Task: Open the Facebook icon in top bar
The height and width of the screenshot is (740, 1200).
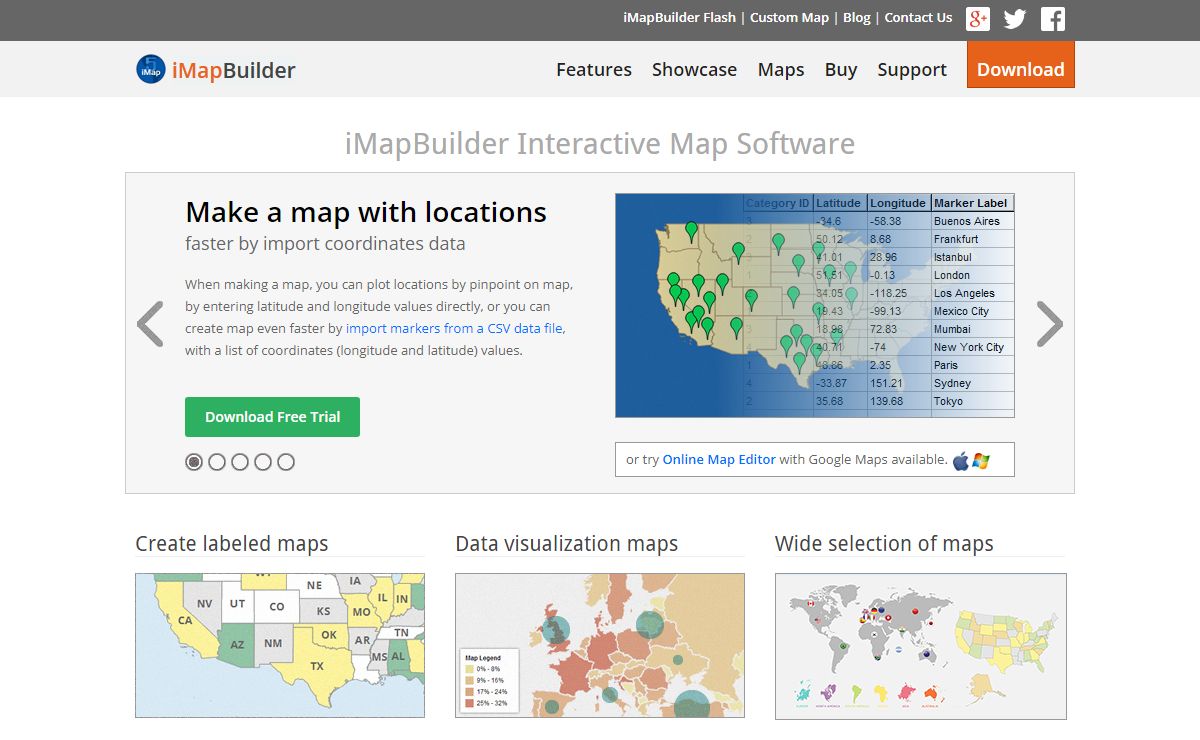Action: pos(1053,18)
